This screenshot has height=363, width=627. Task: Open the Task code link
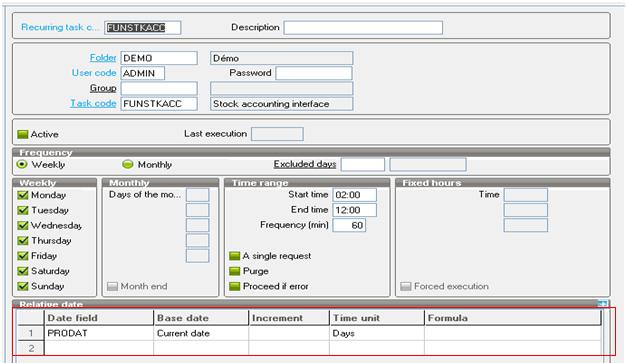[94, 103]
